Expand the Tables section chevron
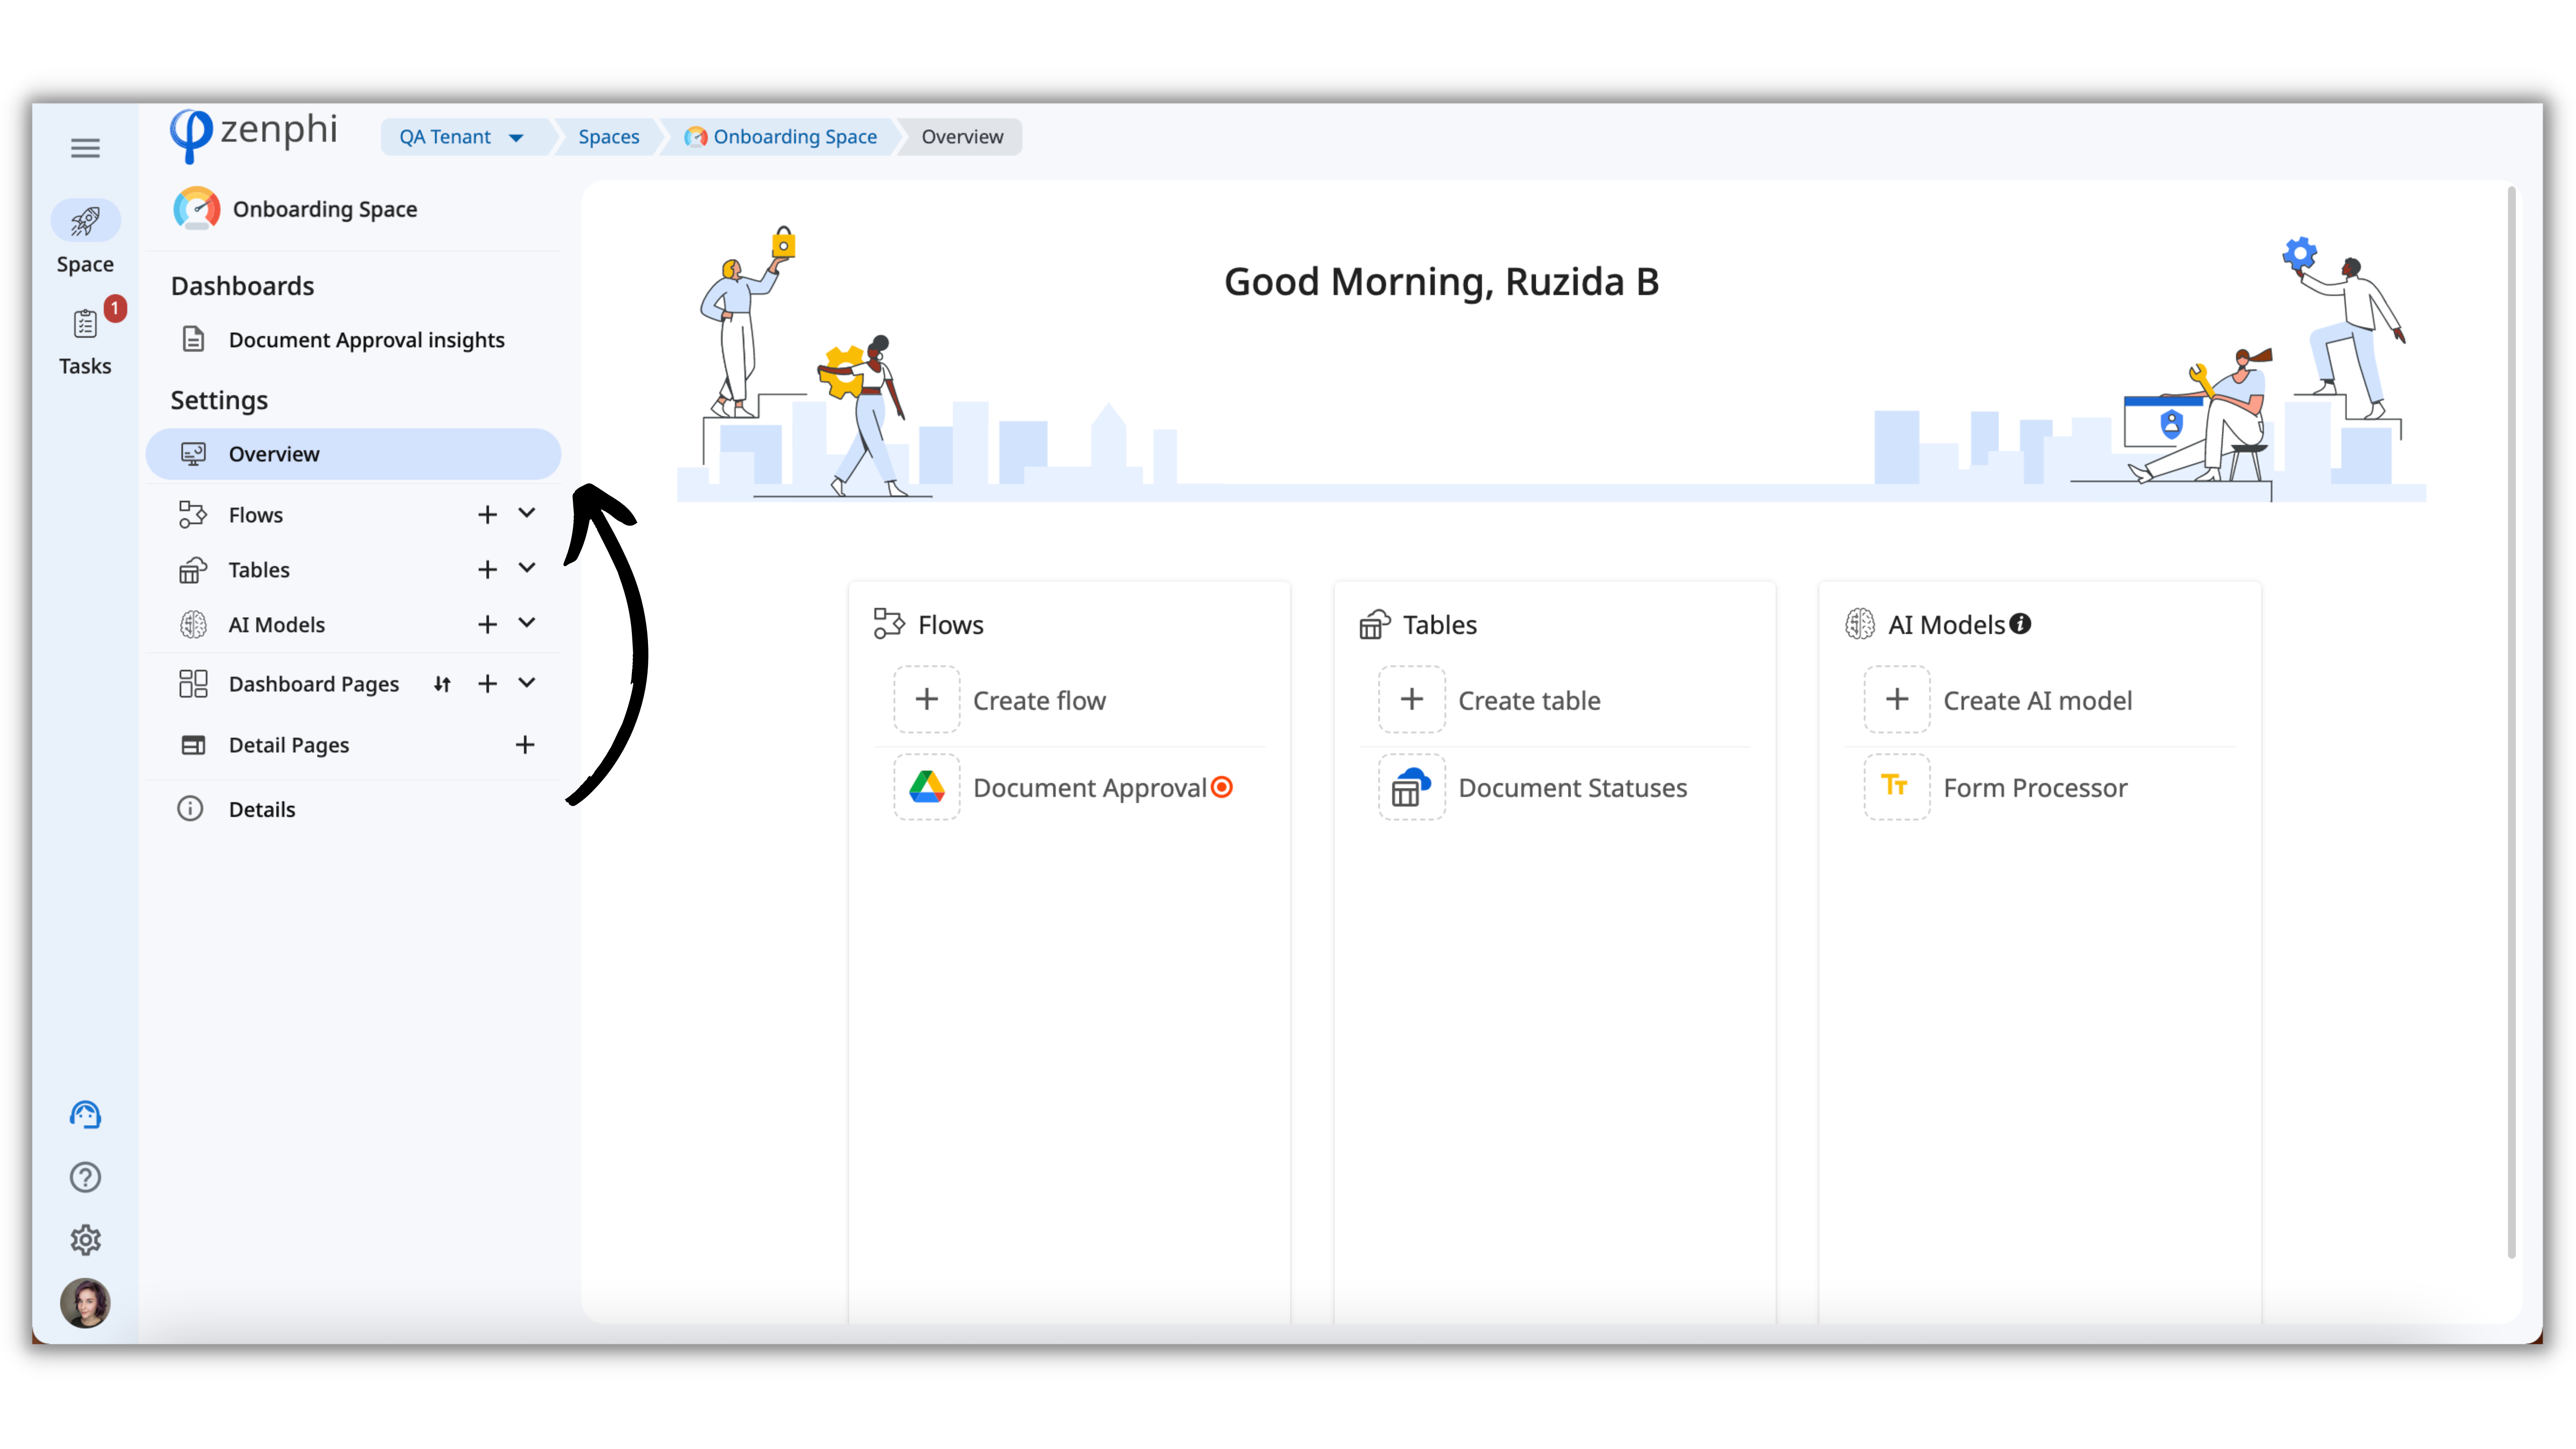The image size is (2576, 1449). pyautogui.click(x=527, y=569)
